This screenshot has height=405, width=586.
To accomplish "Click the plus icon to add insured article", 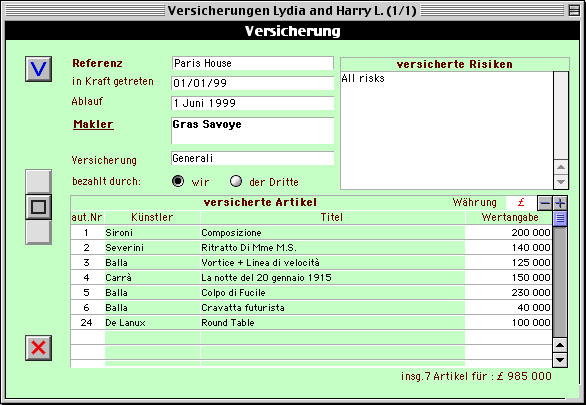I will click(560, 203).
